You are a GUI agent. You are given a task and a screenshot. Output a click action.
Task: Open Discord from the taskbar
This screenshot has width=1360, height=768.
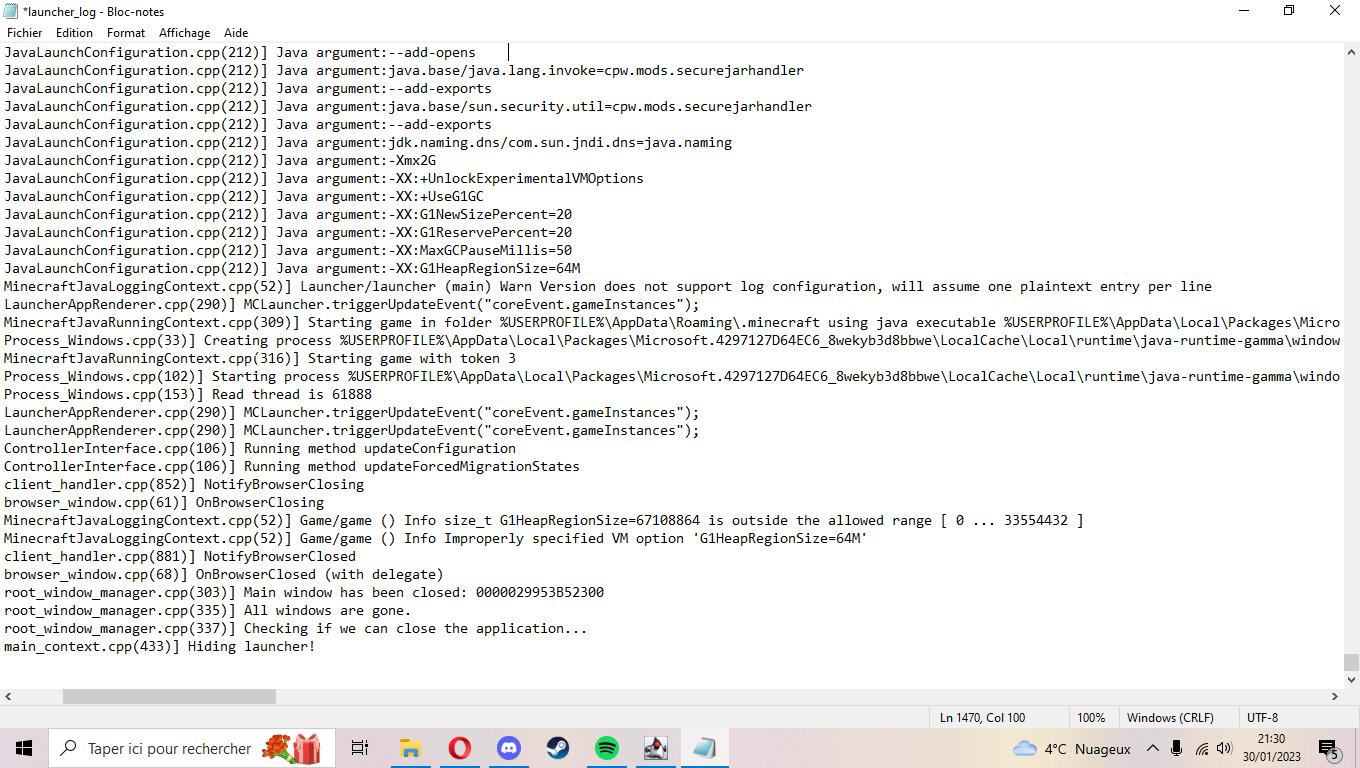coord(508,748)
